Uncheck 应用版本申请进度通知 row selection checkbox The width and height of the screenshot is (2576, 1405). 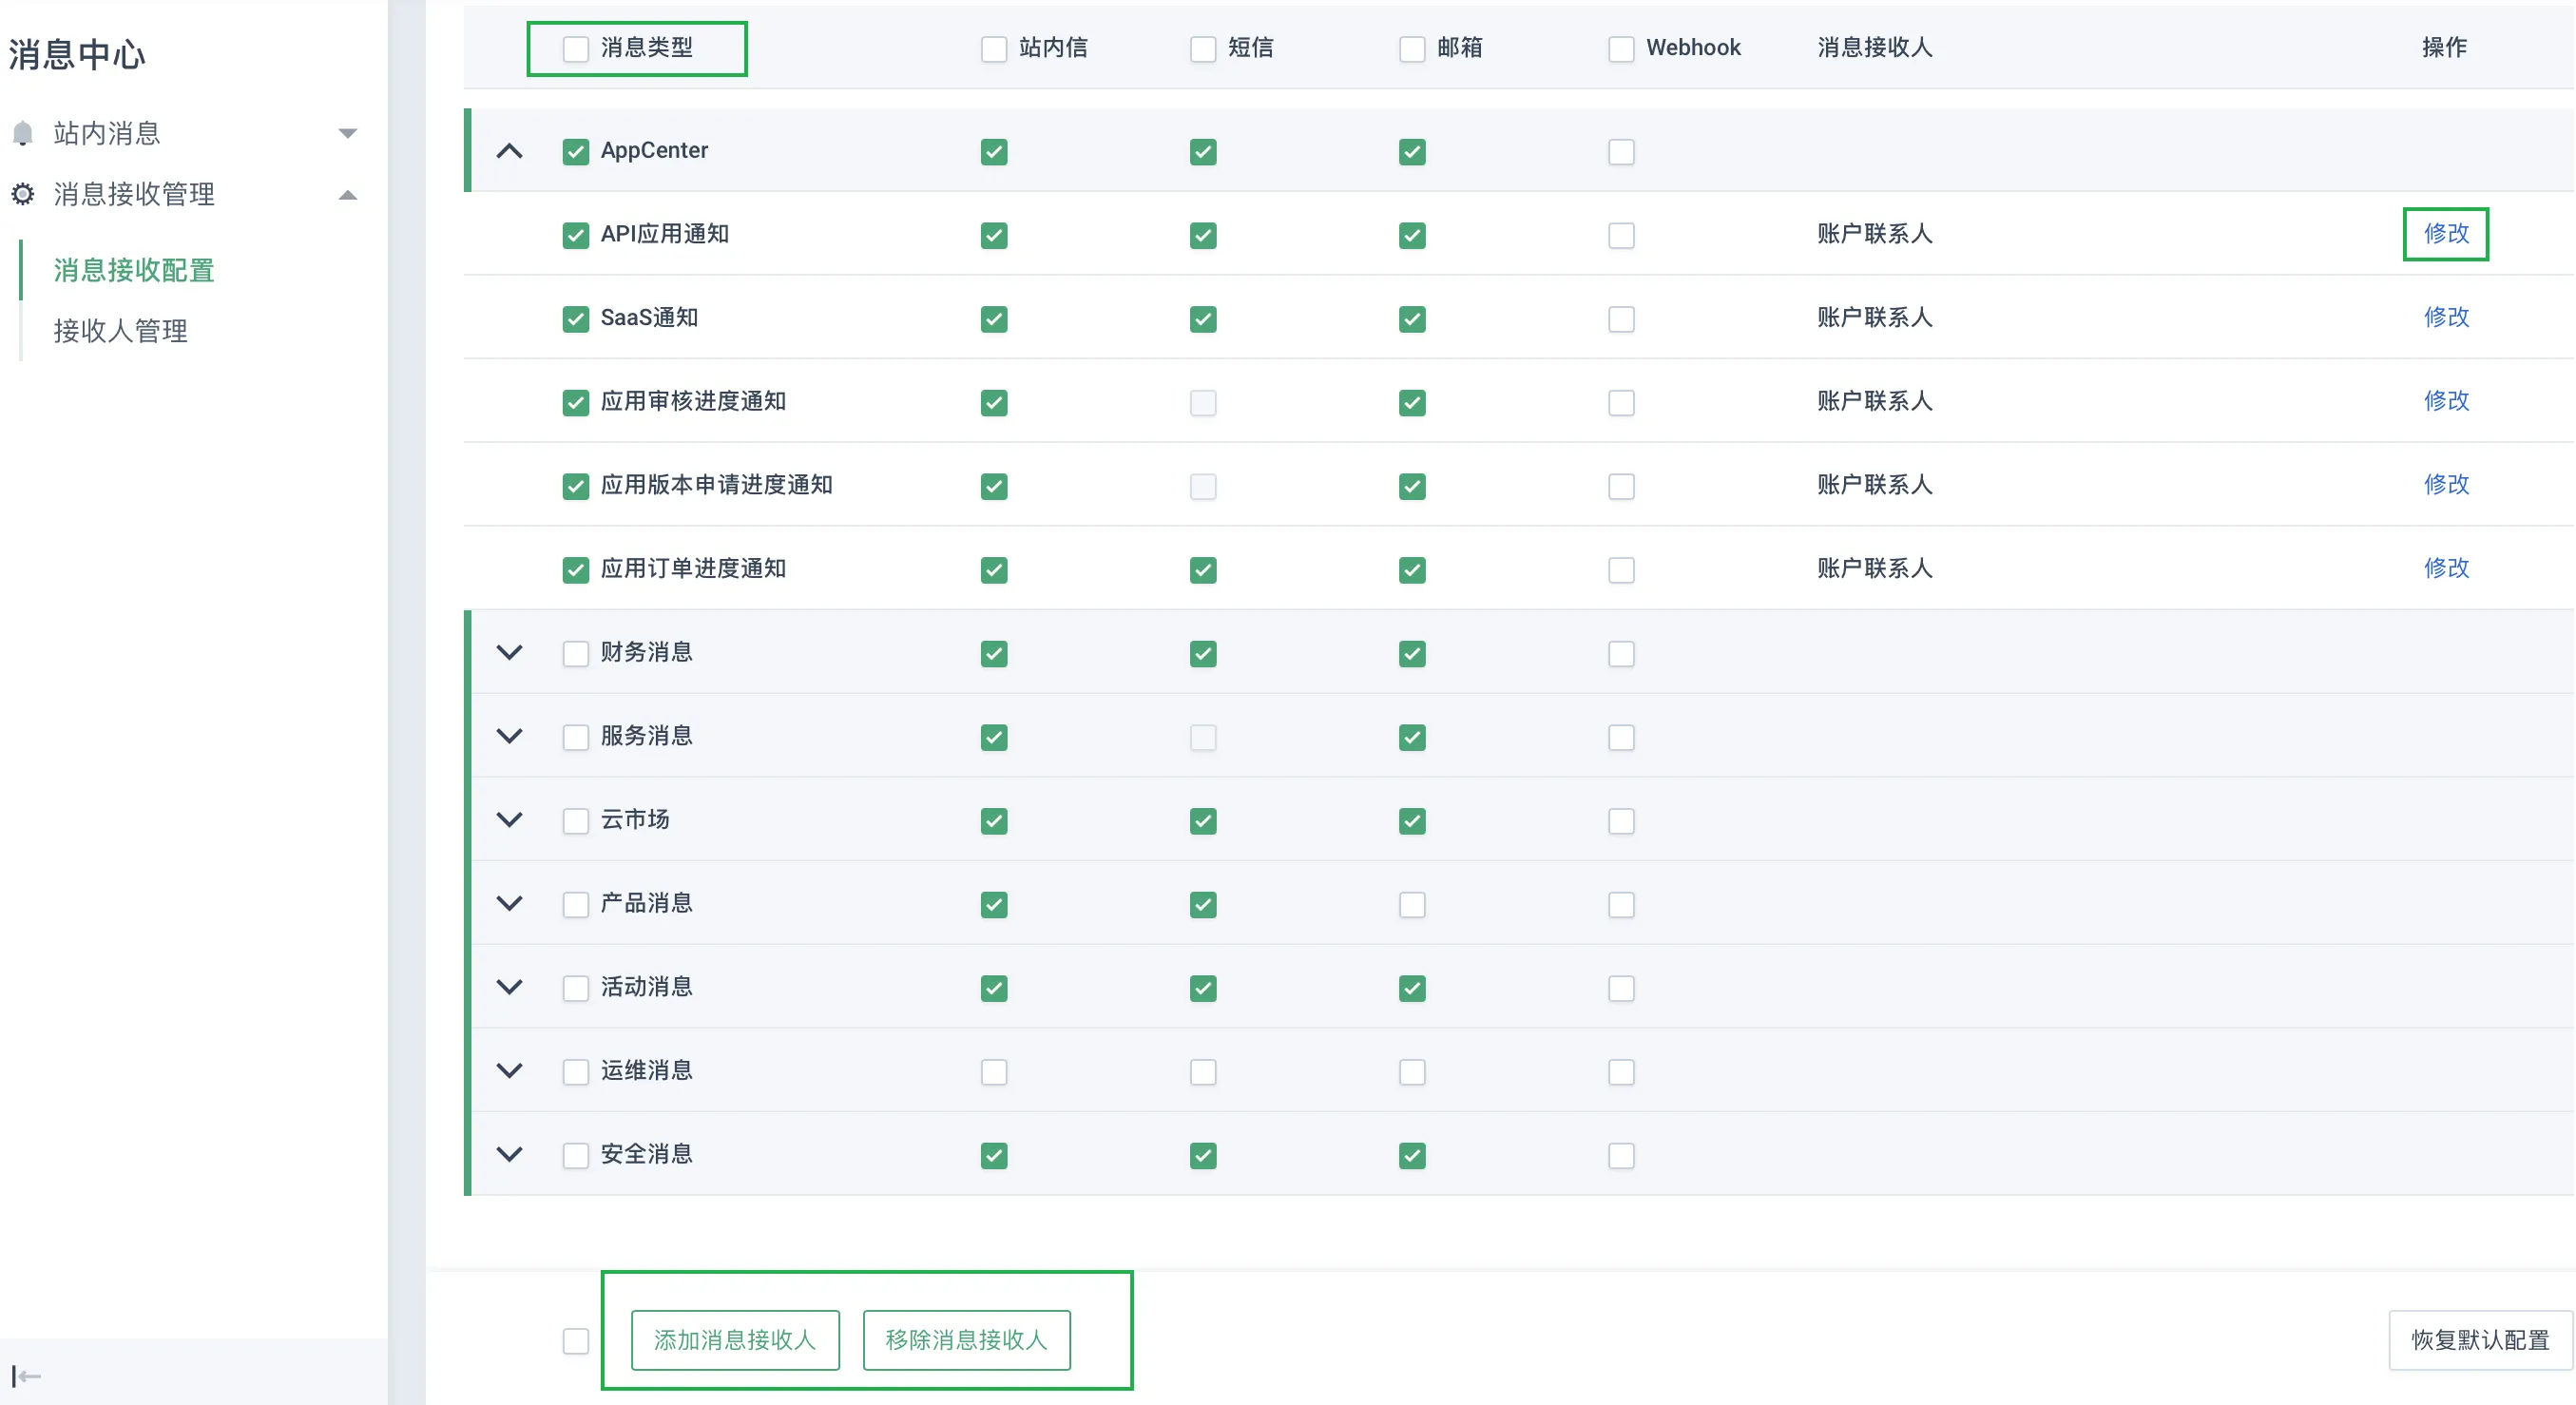(x=576, y=487)
